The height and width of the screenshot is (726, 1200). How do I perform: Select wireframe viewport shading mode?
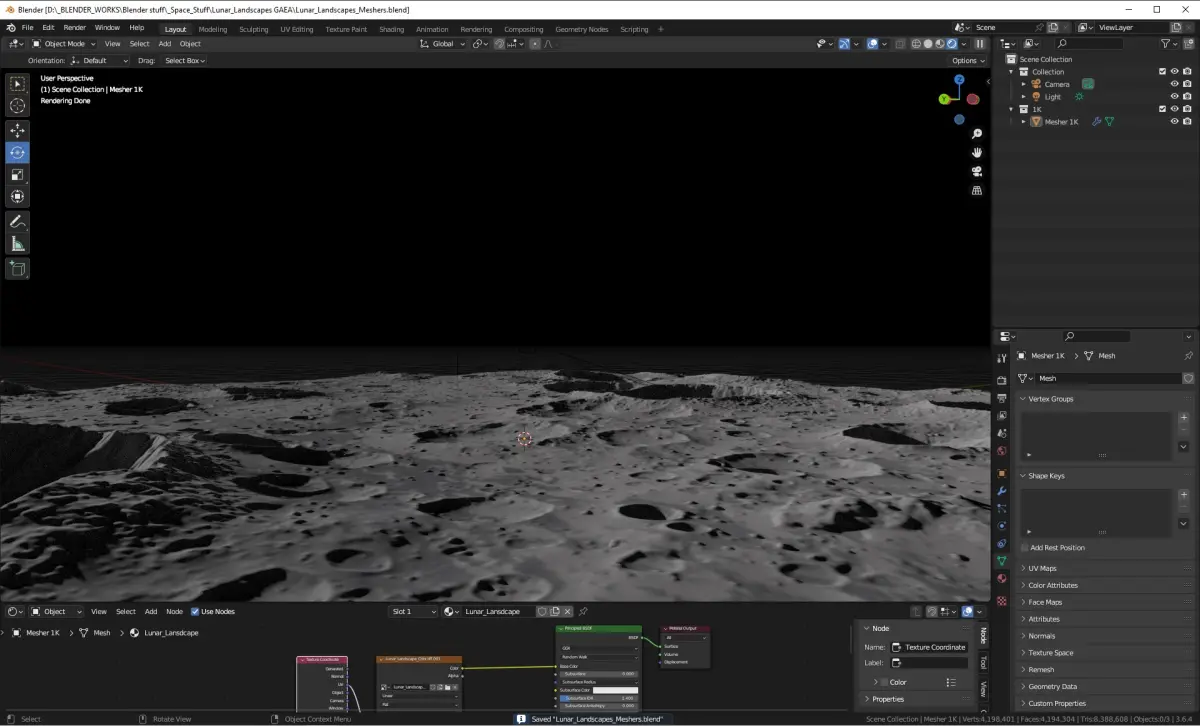tap(916, 44)
